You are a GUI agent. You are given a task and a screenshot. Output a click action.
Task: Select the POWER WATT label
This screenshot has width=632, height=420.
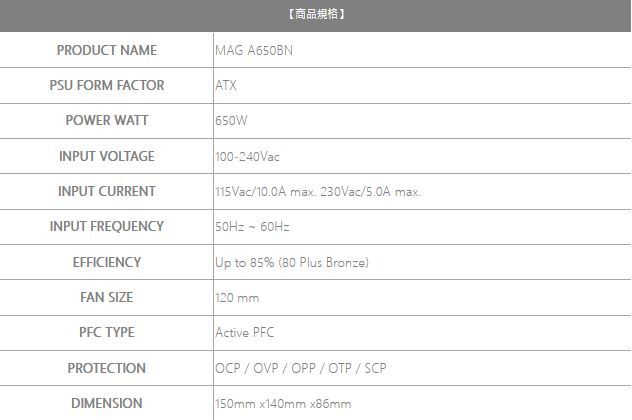[107, 120]
